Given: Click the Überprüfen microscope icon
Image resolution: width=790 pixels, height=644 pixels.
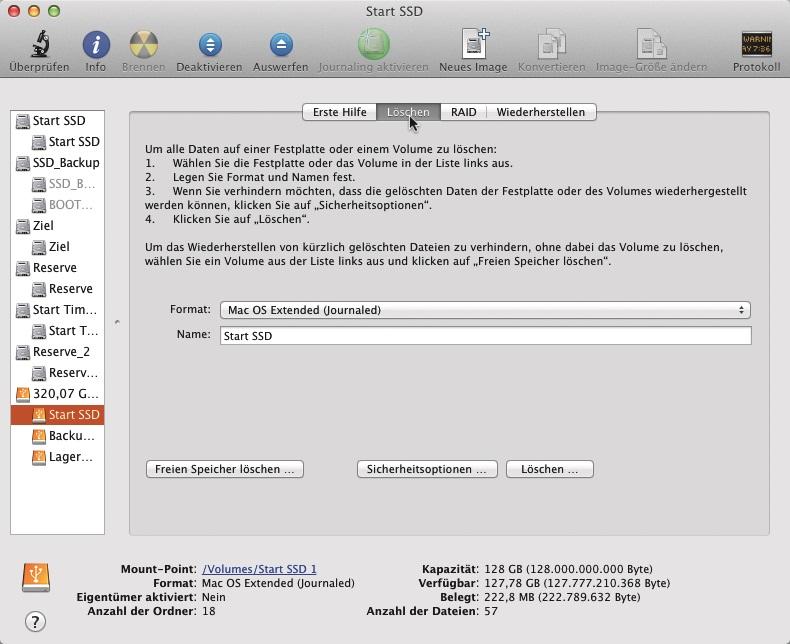Looking at the screenshot, I should 40,44.
